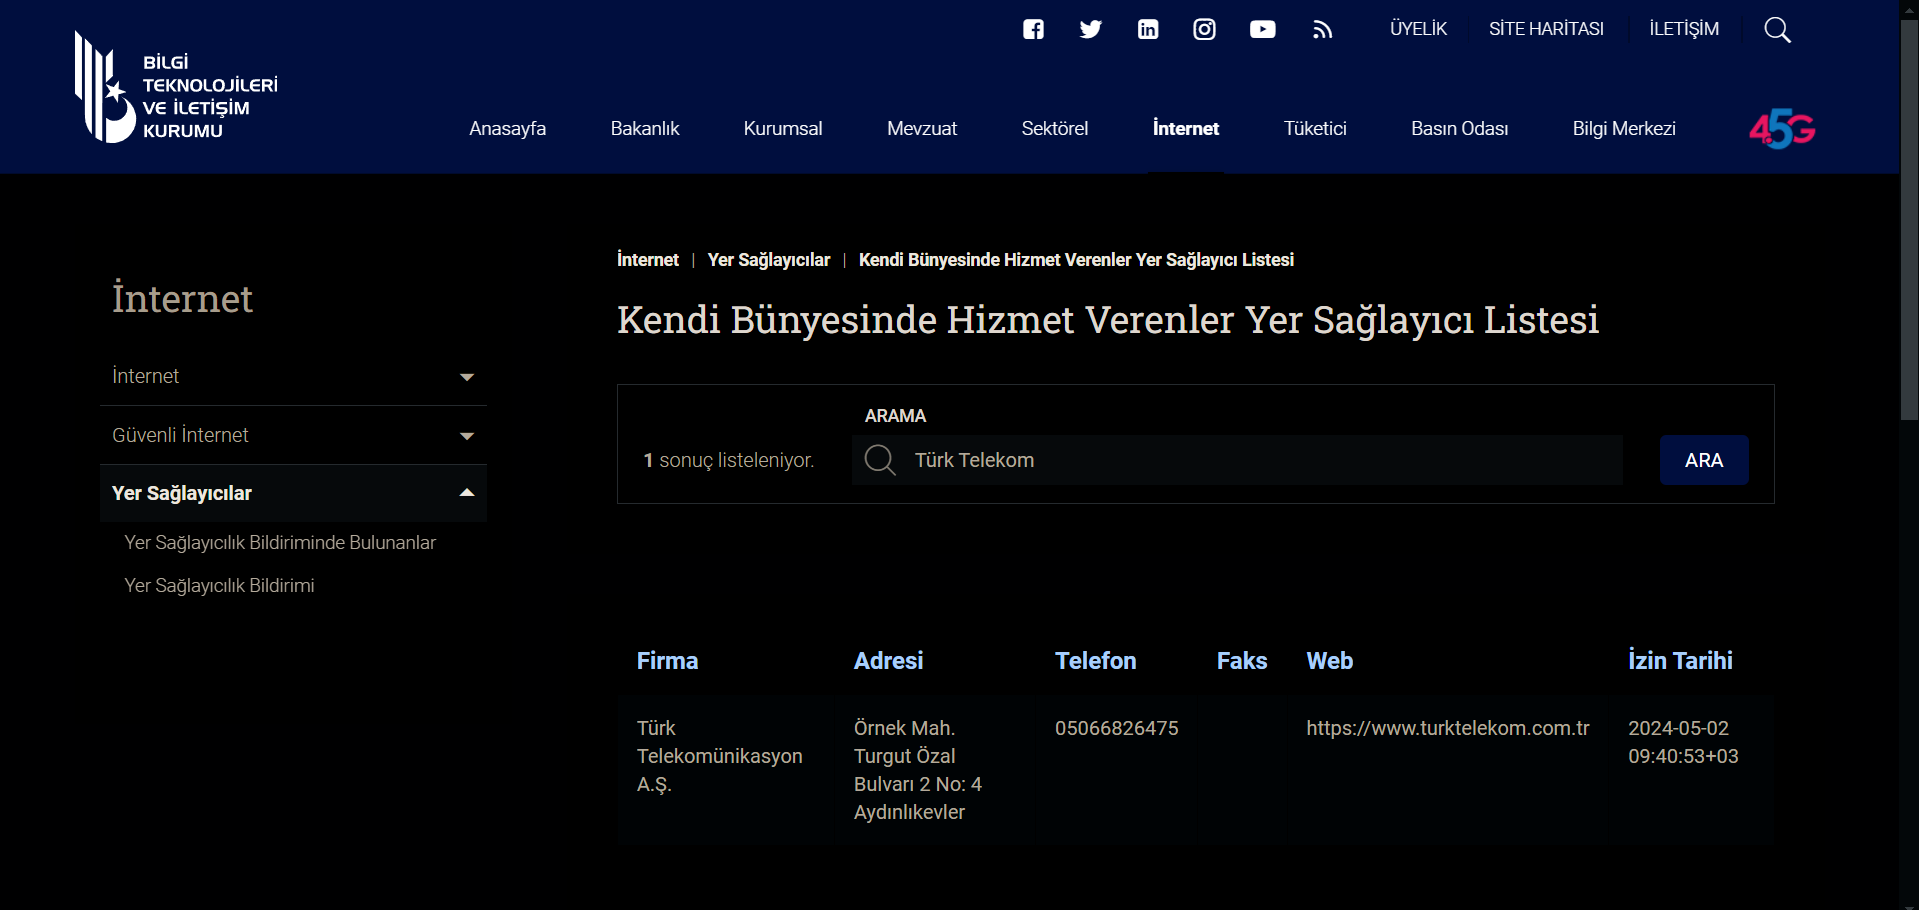The image size is (1919, 910).
Task: Select the address cell Örnek Mah. Turgut Özal
Action: pyautogui.click(x=918, y=770)
